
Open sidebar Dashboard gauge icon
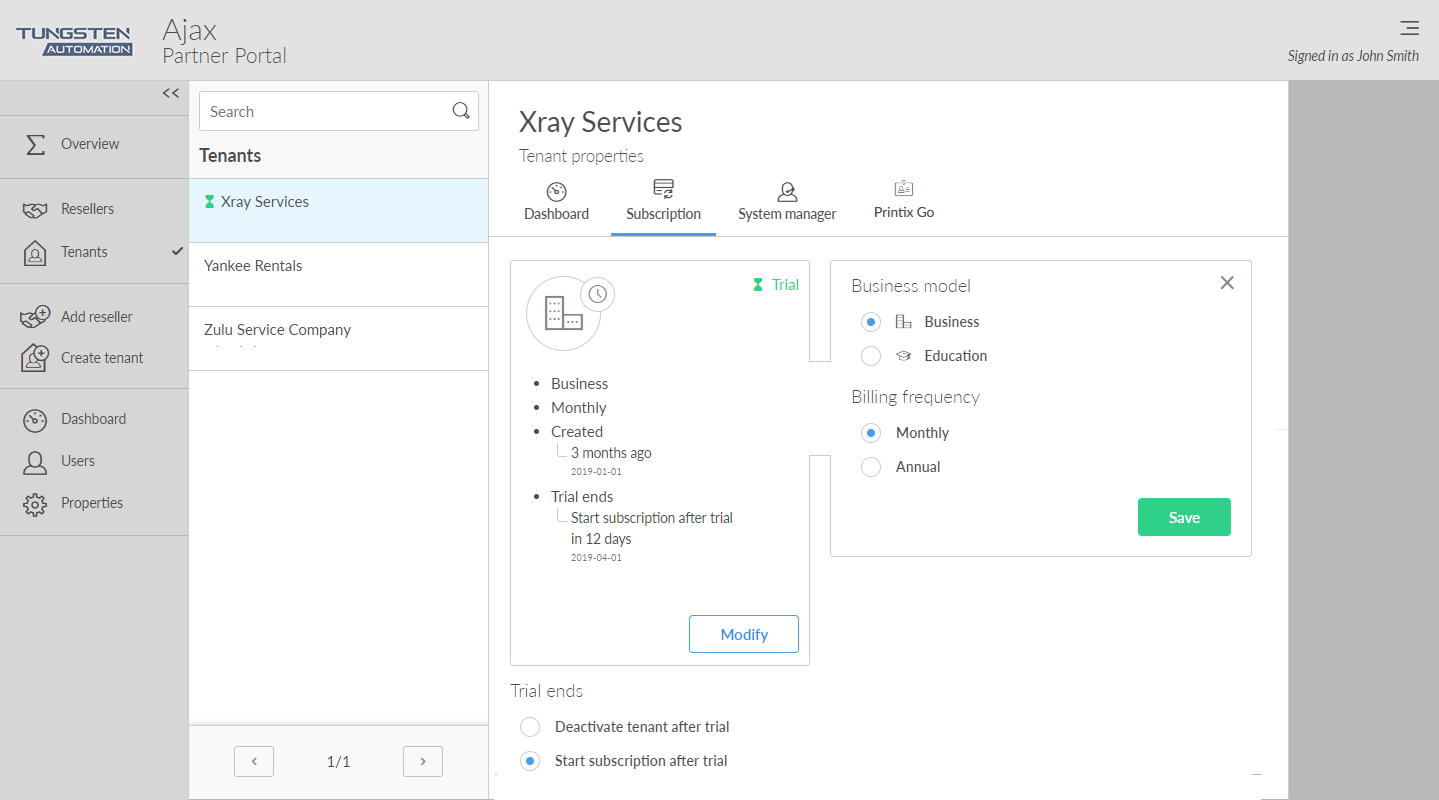pyautogui.click(x=35, y=420)
